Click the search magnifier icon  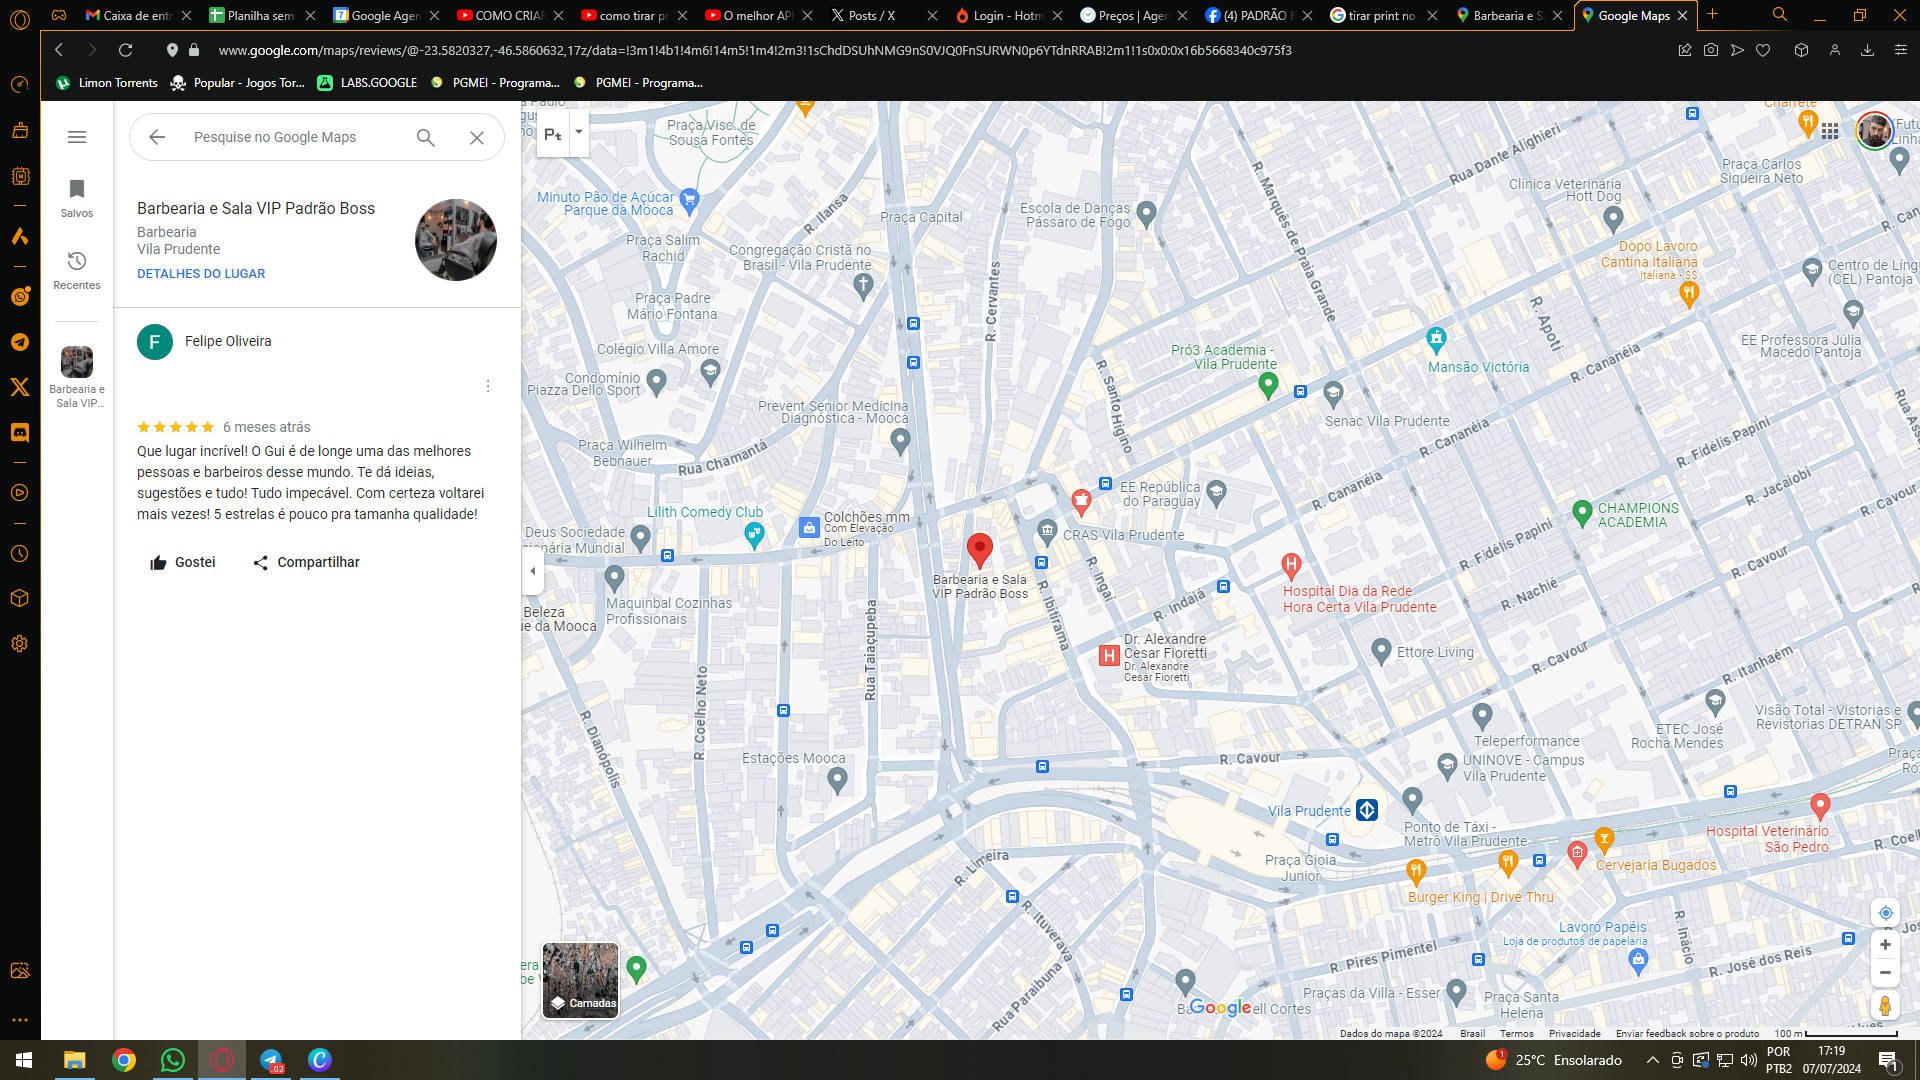(426, 138)
